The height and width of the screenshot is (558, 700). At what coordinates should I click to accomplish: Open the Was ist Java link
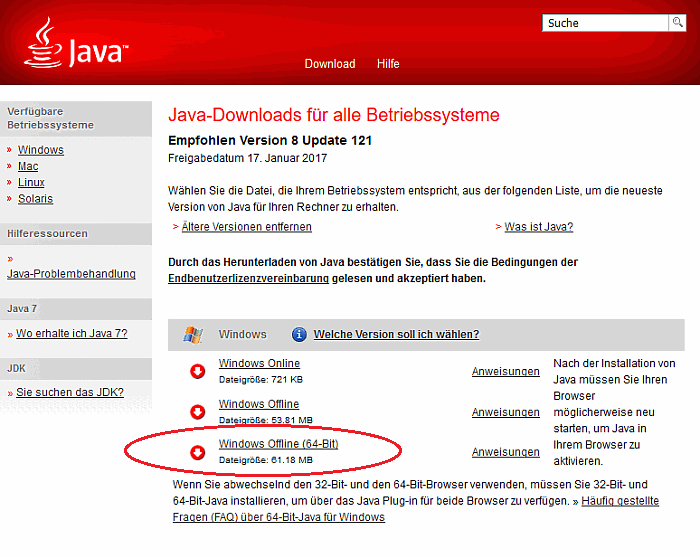tap(538, 227)
